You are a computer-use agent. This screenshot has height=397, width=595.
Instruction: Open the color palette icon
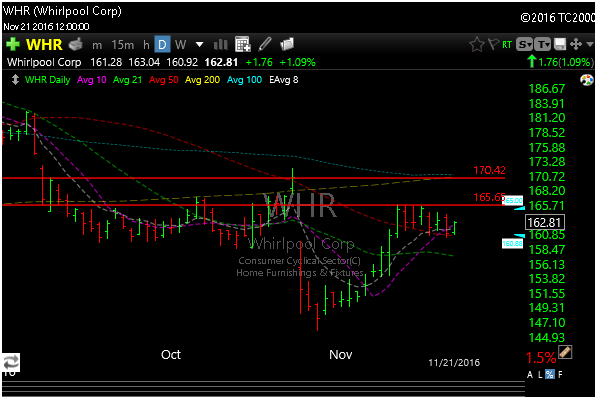point(587,80)
